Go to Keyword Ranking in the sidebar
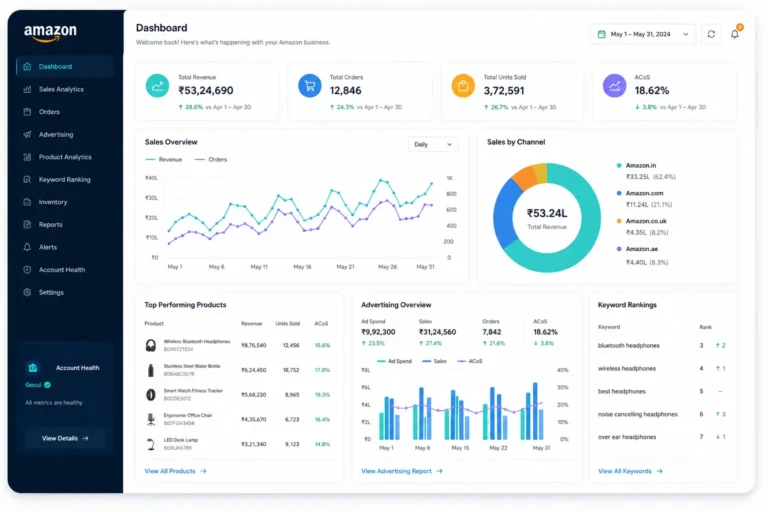This screenshot has width=768, height=512. [x=65, y=179]
